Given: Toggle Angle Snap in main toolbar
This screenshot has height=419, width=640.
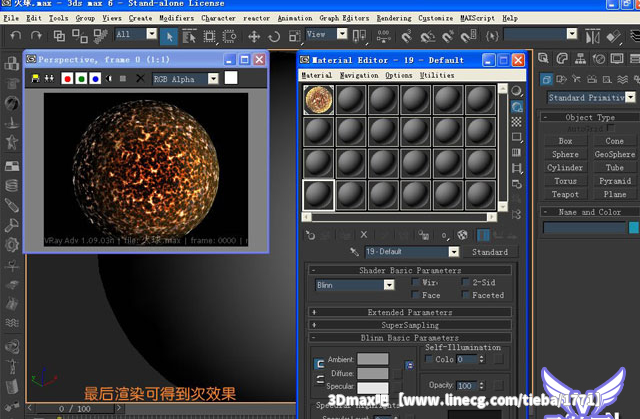Looking at the screenshot, I should point(427,37).
